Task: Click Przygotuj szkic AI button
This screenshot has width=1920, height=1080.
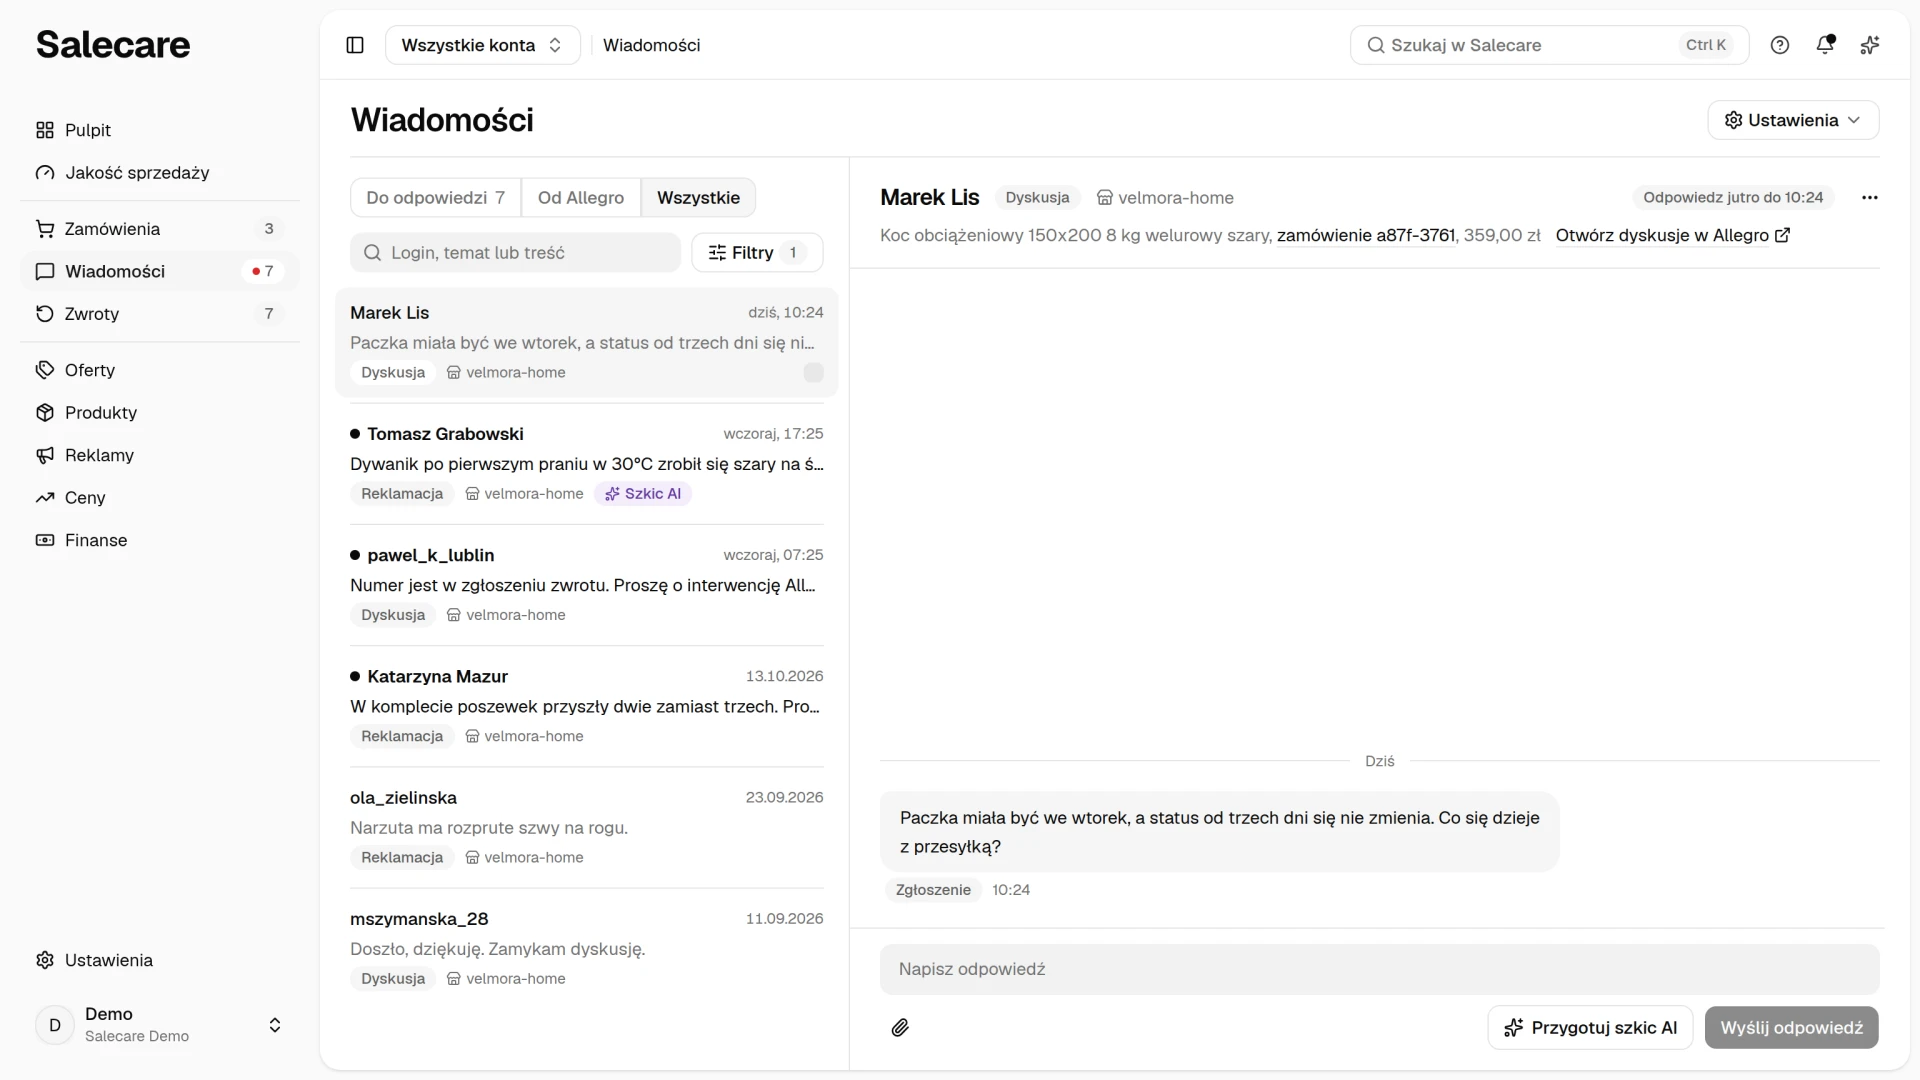Action: point(1590,1028)
